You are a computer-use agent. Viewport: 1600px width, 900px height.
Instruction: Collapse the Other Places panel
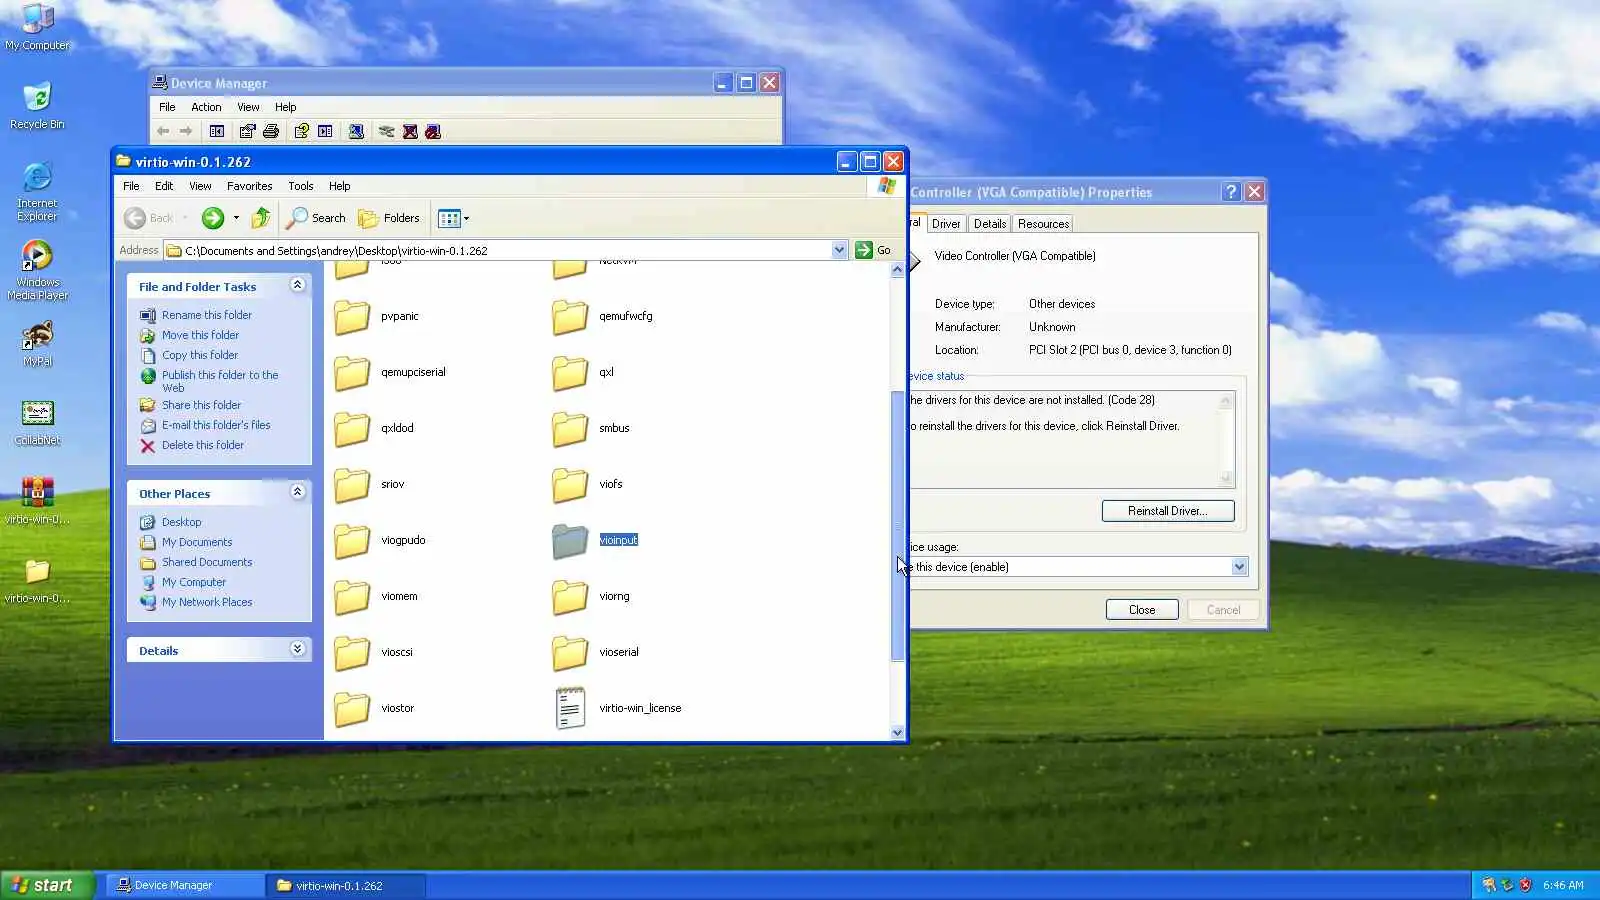297,492
